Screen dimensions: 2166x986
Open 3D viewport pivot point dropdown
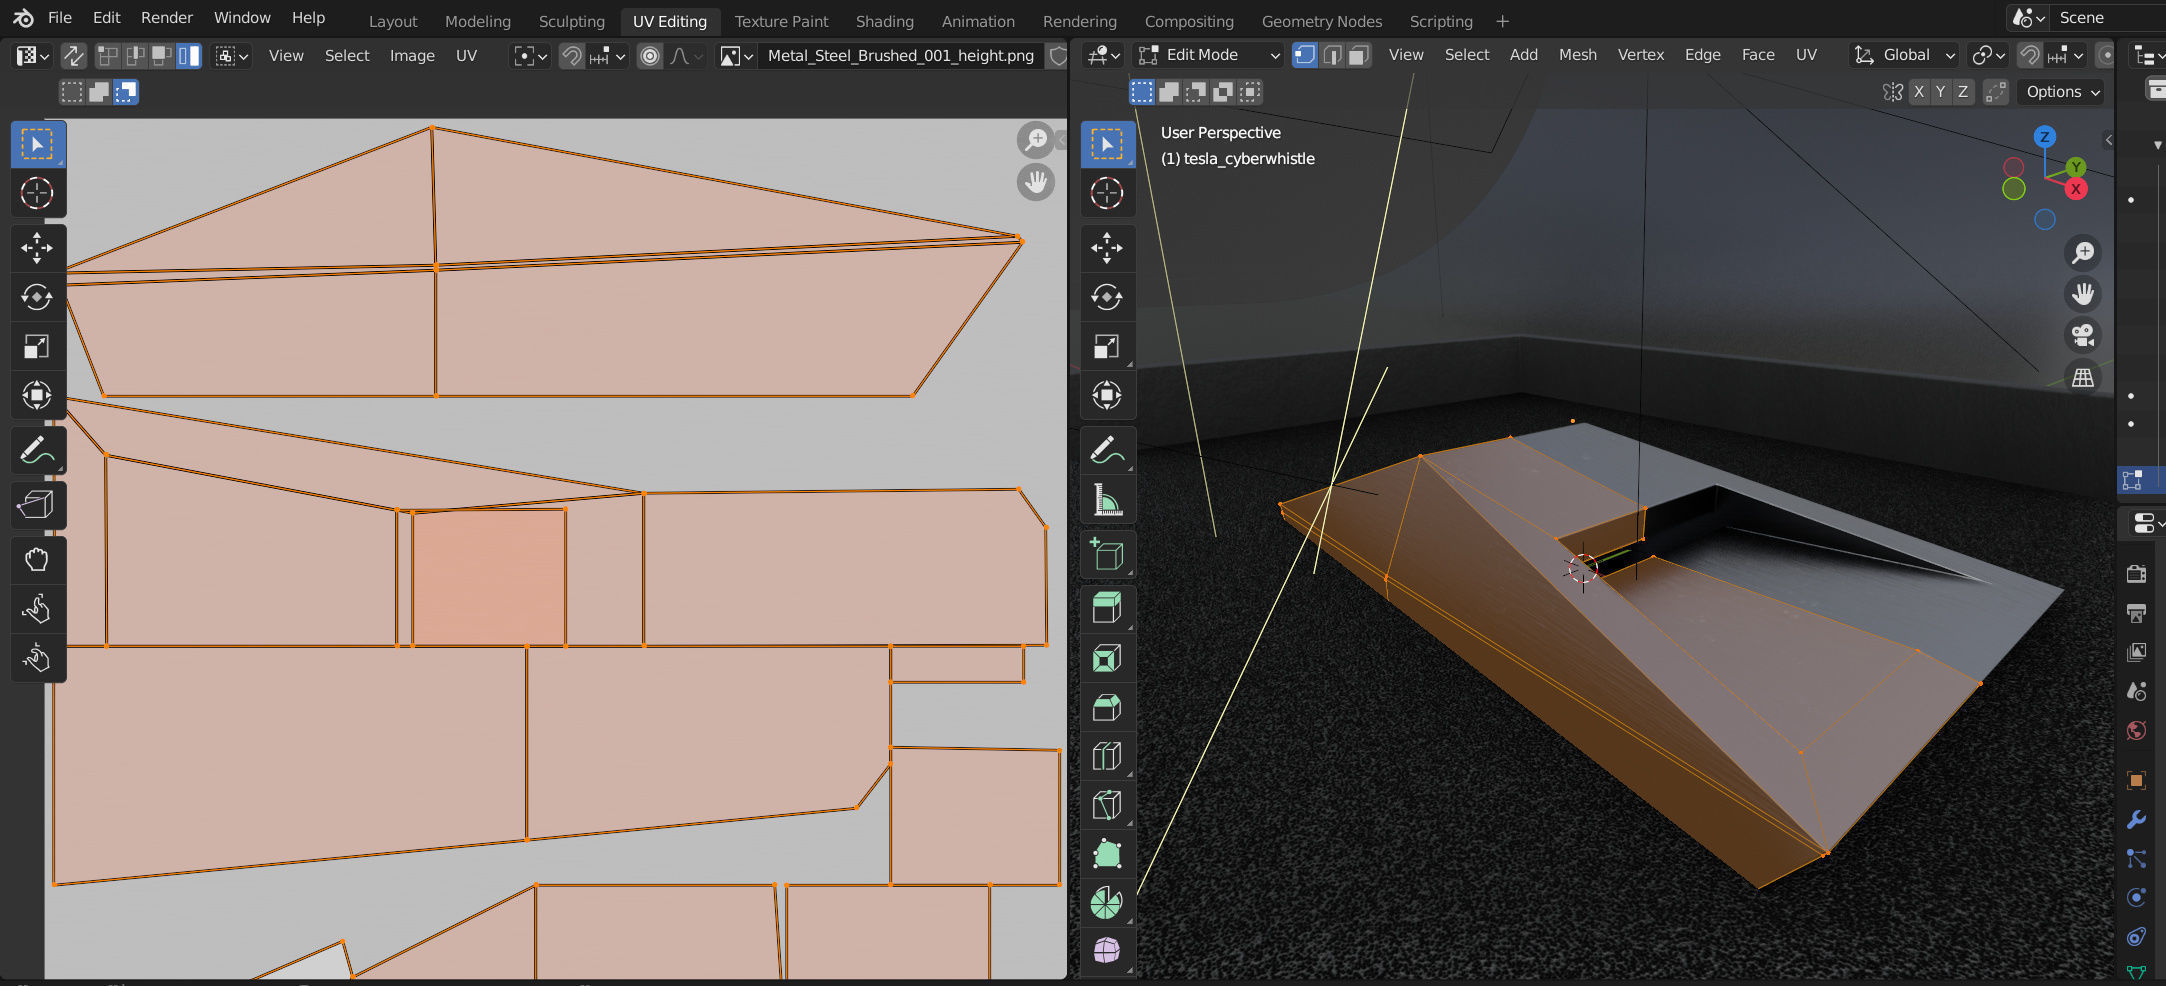(1986, 55)
